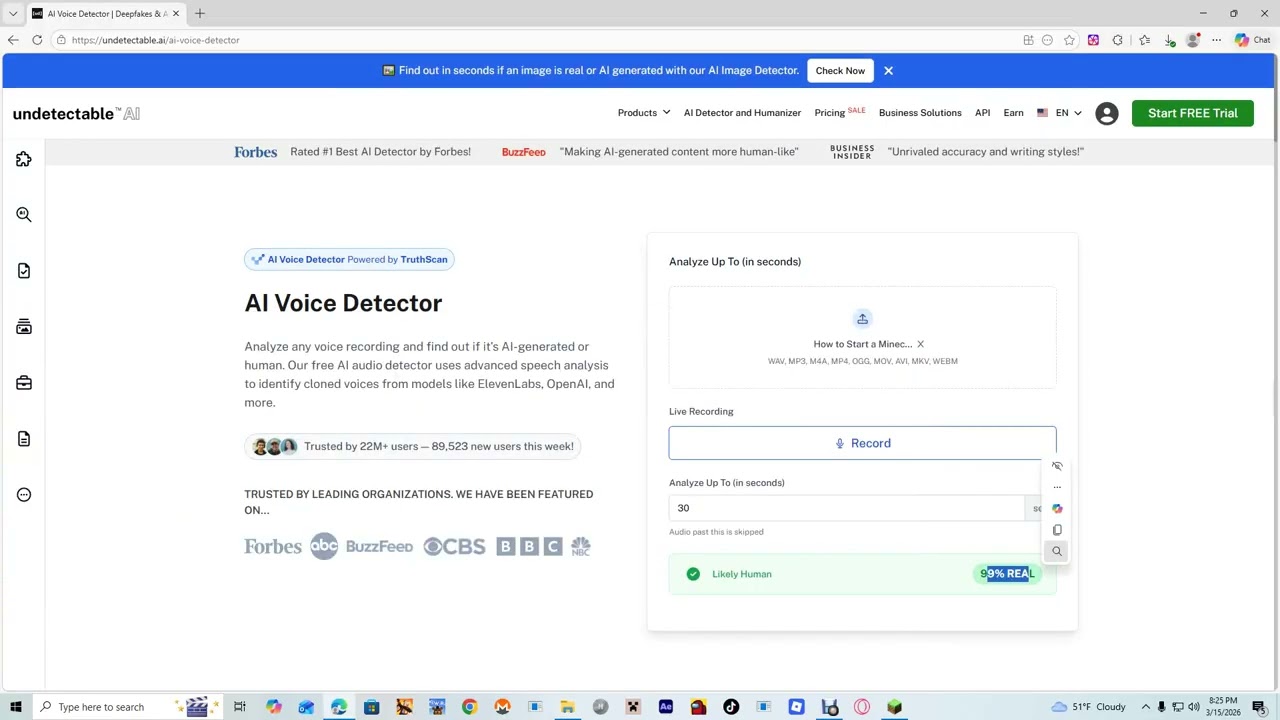Viewport: 1280px width, 720px height.
Task: Open Copilot Chat in browser toolbar
Action: pos(1252,40)
